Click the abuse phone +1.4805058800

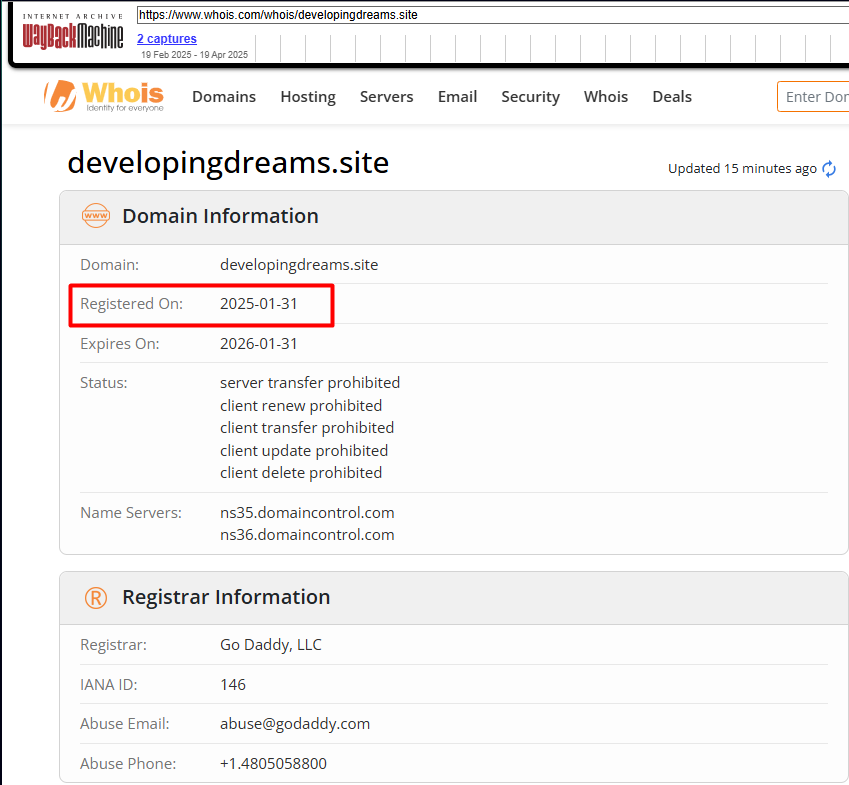(273, 764)
